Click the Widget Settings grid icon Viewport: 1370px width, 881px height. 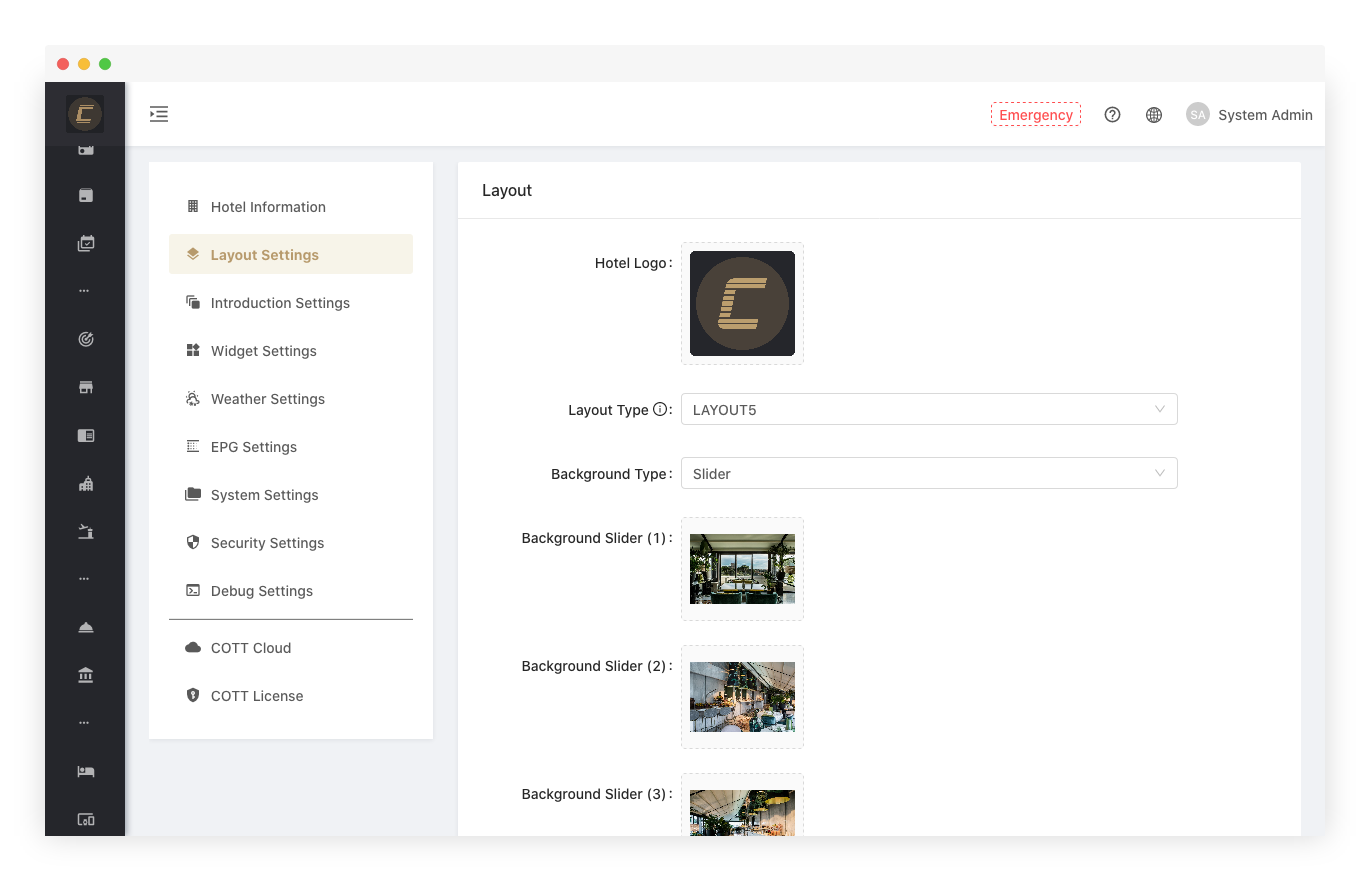coord(193,350)
